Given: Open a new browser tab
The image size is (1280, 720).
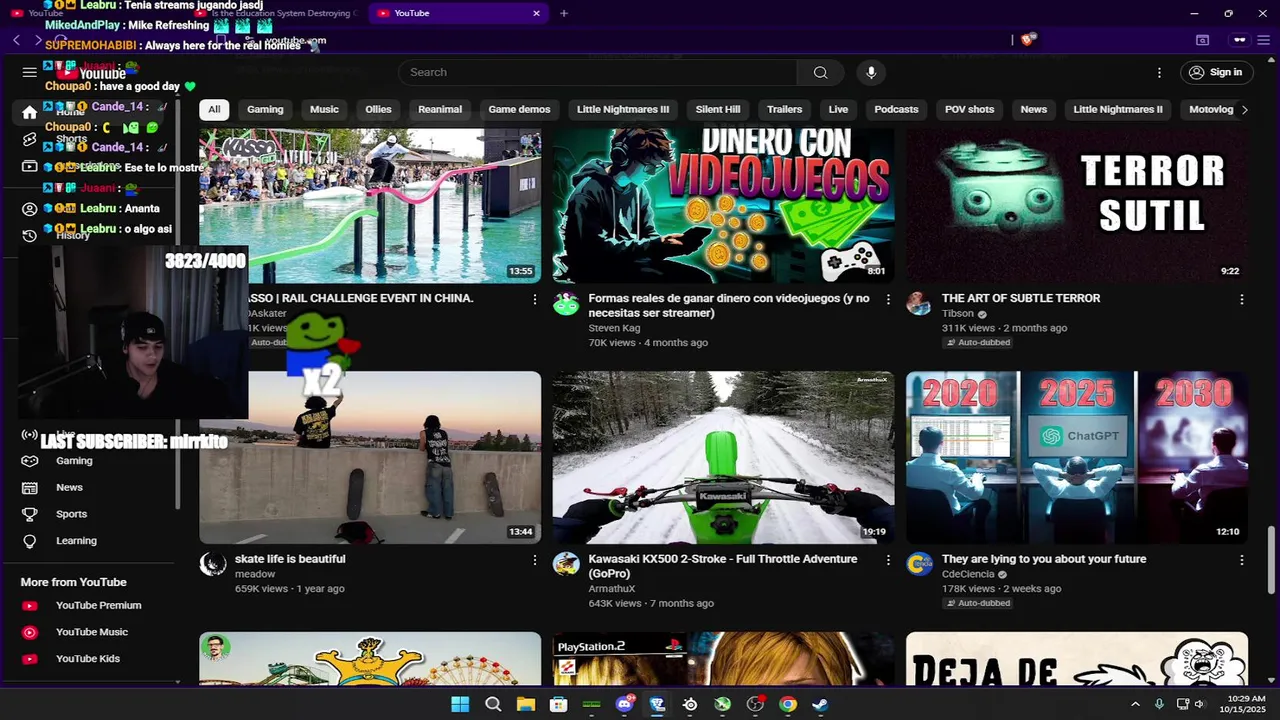Looking at the screenshot, I should [564, 13].
